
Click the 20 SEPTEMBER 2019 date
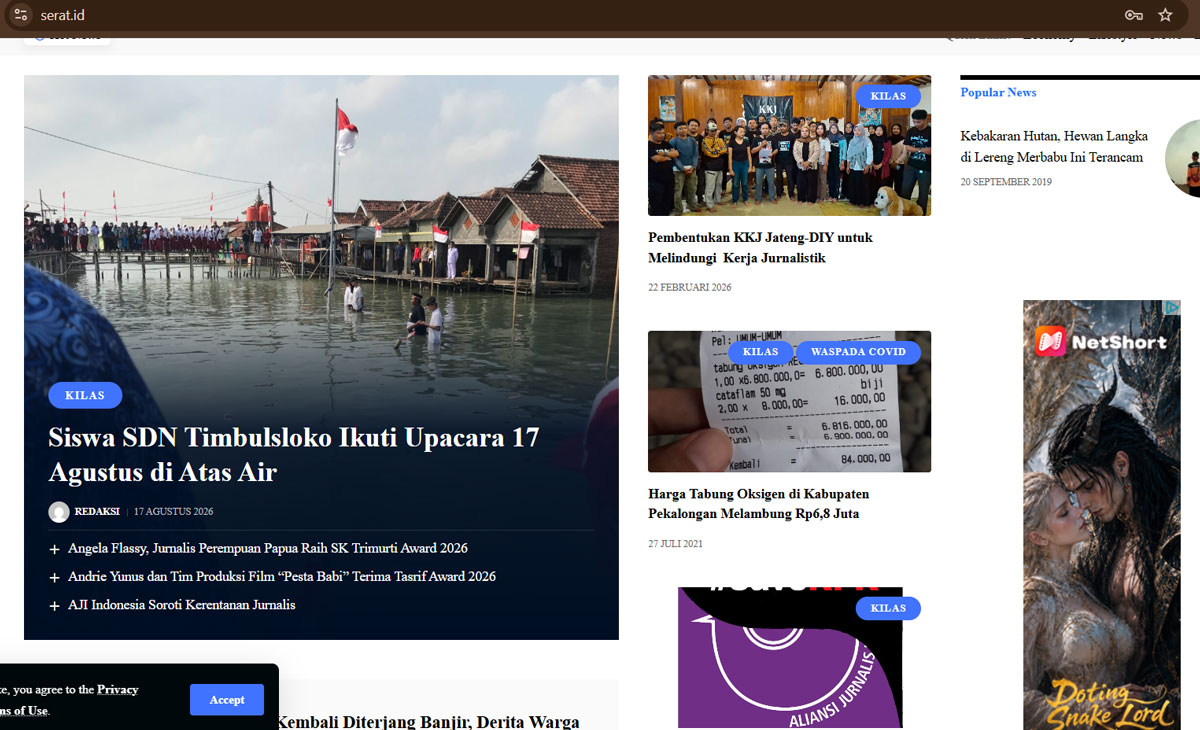click(x=1006, y=182)
